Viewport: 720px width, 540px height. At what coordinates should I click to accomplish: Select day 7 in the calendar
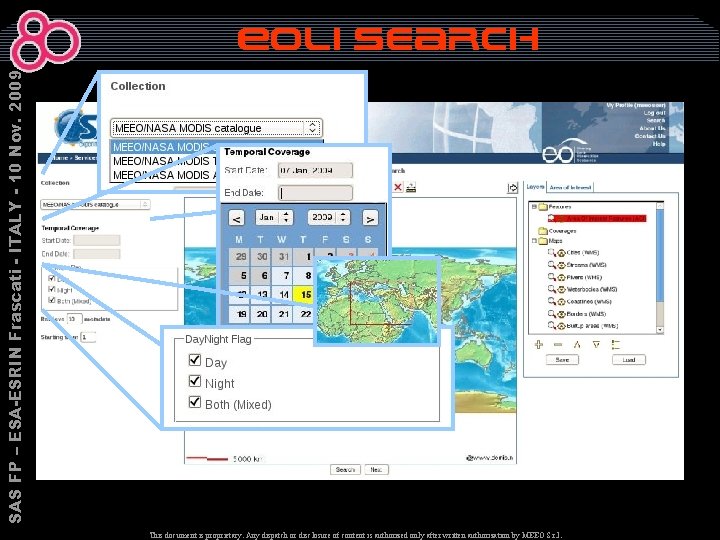(283, 276)
